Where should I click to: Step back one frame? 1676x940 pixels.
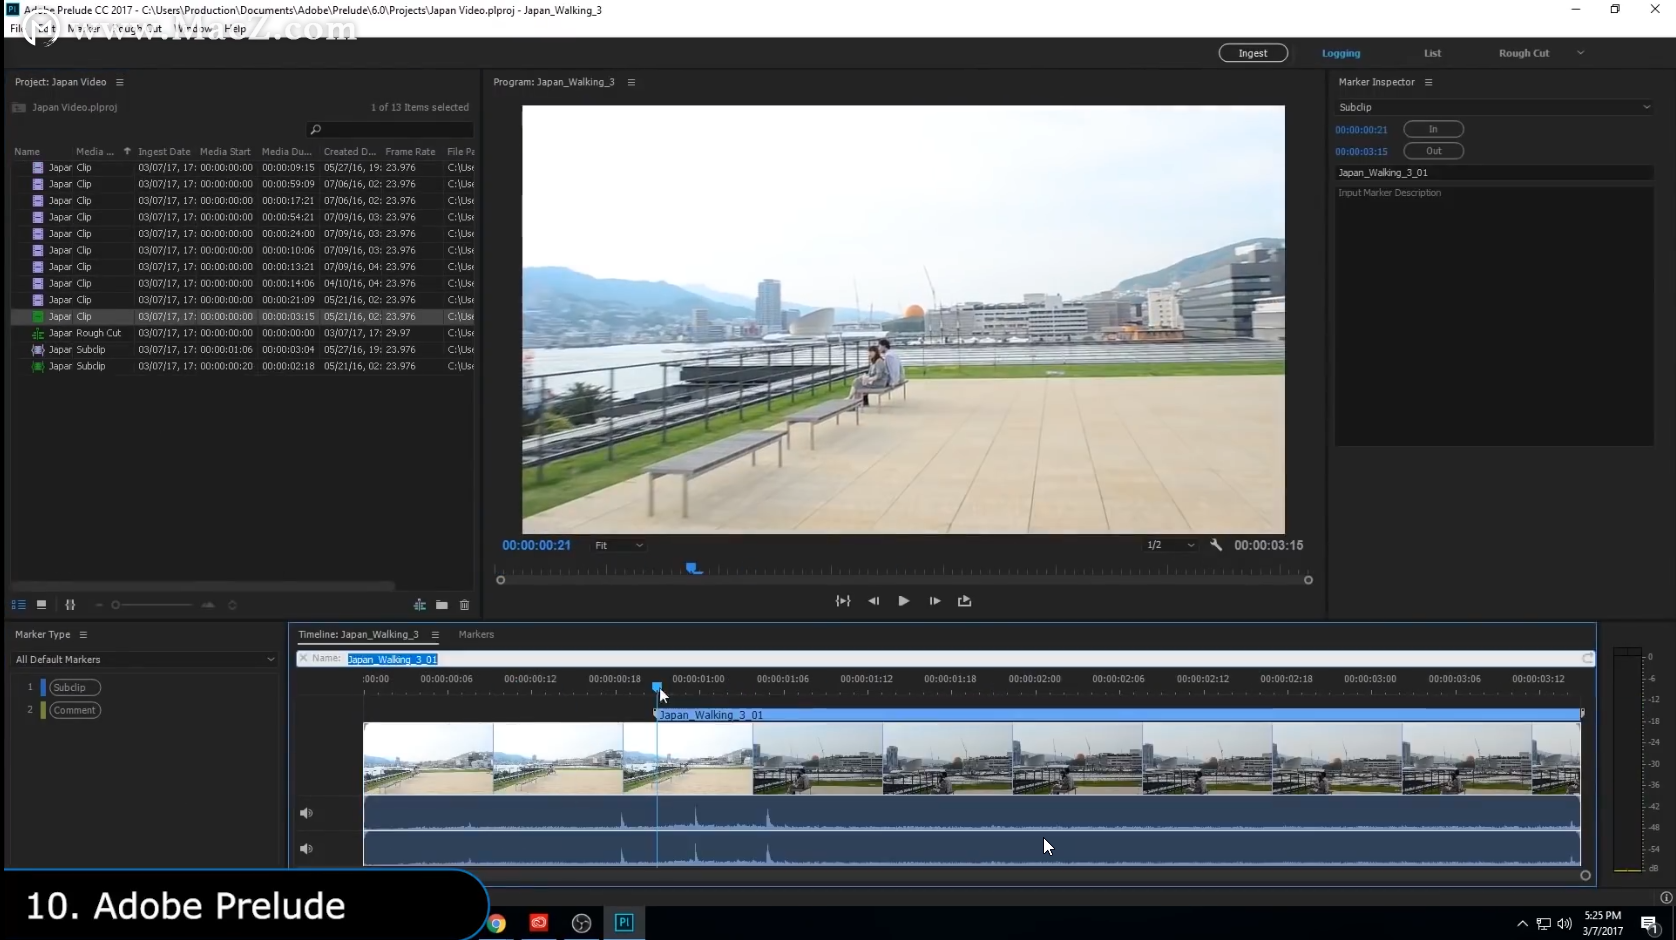(873, 601)
